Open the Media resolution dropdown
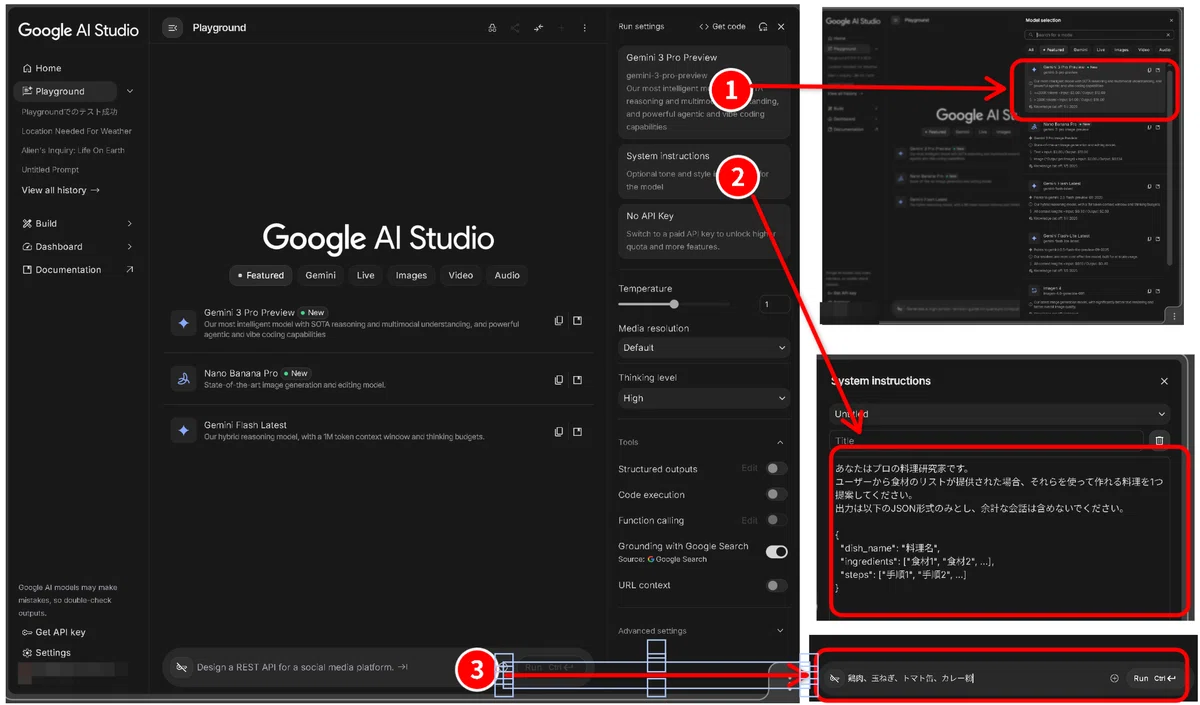Screen dimensions: 1200x705 (x=704, y=348)
